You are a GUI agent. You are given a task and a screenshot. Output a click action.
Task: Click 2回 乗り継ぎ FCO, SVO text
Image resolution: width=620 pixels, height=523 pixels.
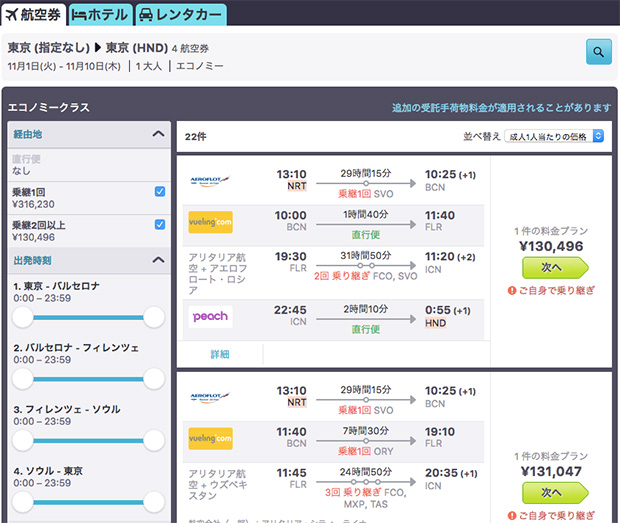click(366, 276)
